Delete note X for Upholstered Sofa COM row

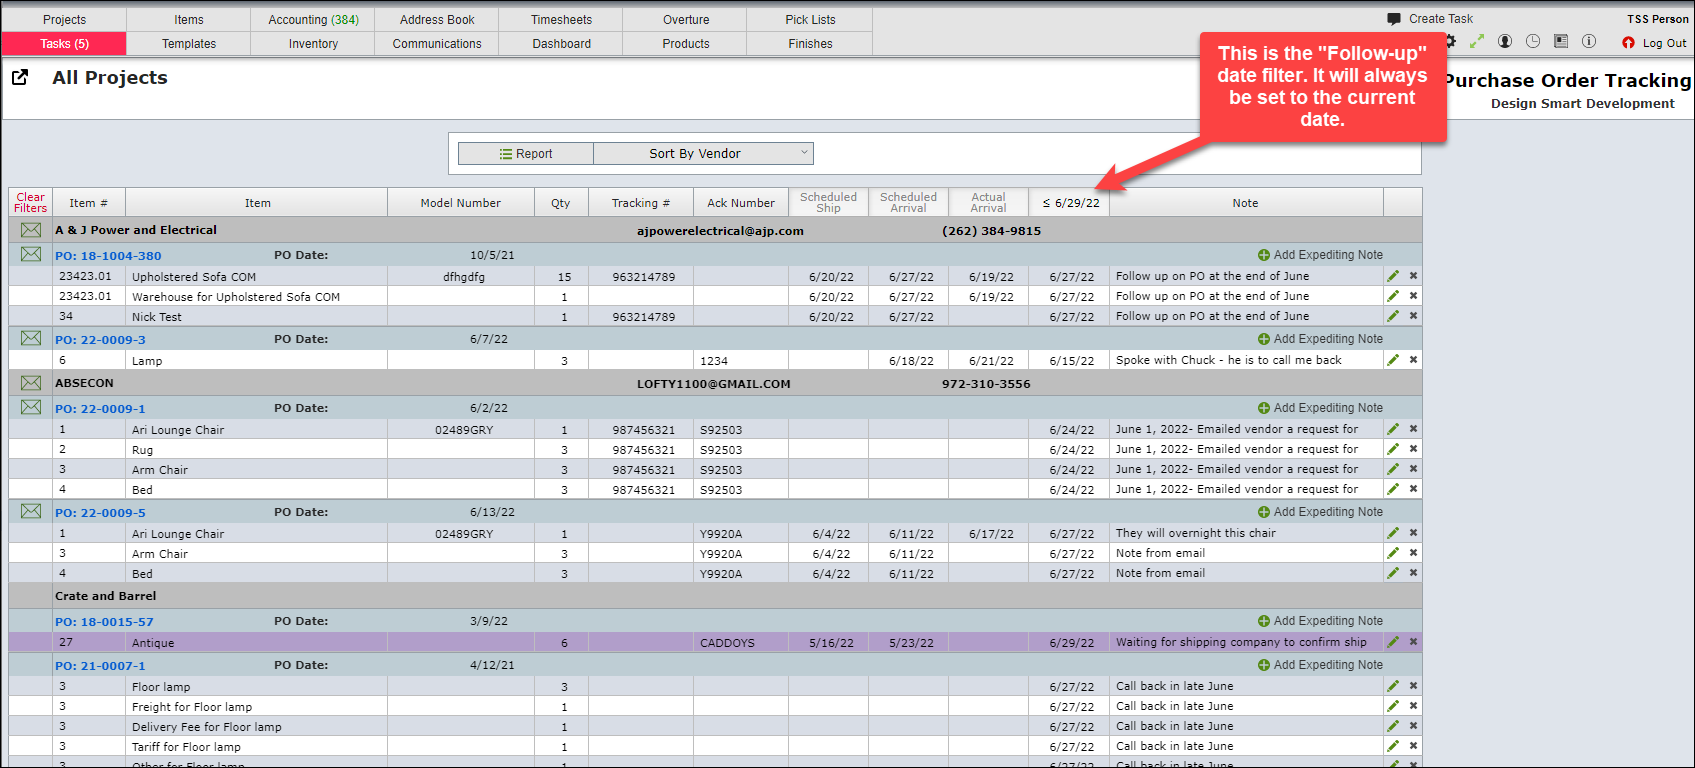pyautogui.click(x=1413, y=276)
